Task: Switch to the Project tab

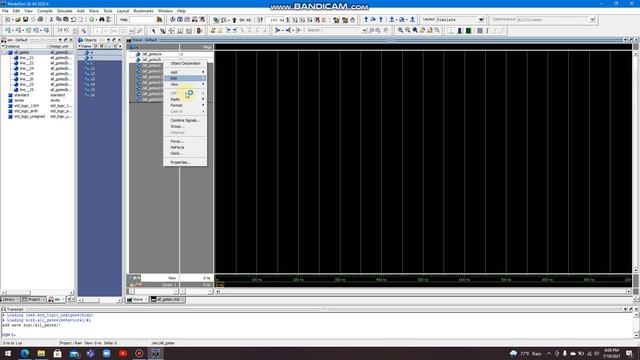Action: coord(33,300)
